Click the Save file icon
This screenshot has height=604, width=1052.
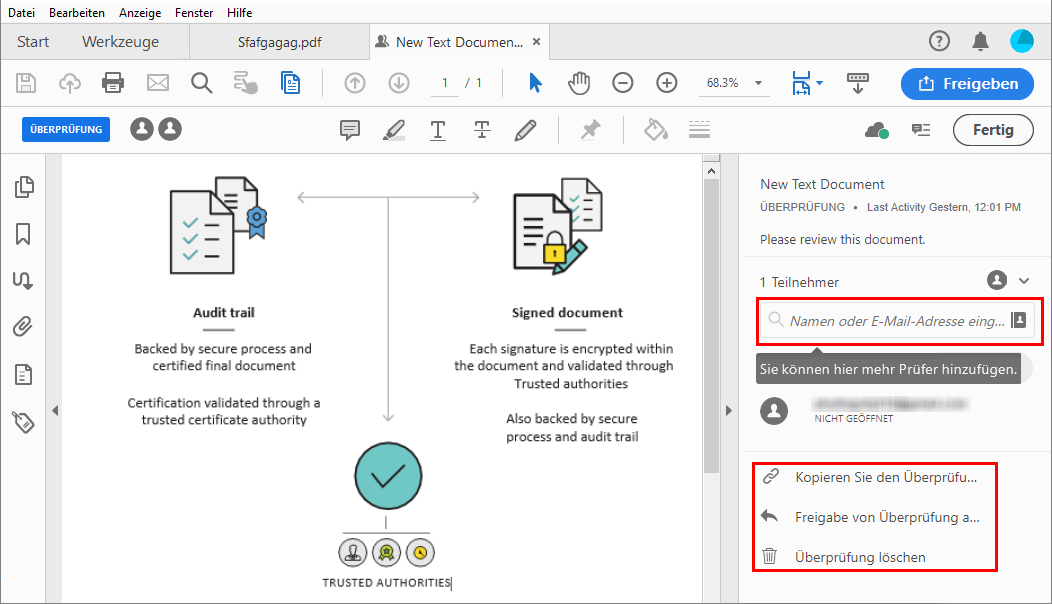25,83
